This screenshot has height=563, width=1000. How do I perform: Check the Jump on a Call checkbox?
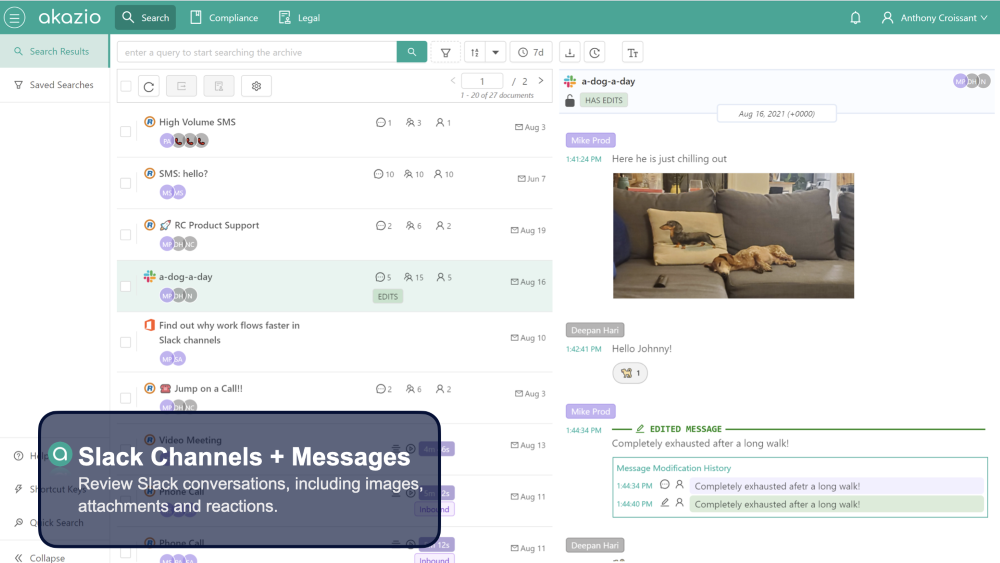click(x=126, y=398)
